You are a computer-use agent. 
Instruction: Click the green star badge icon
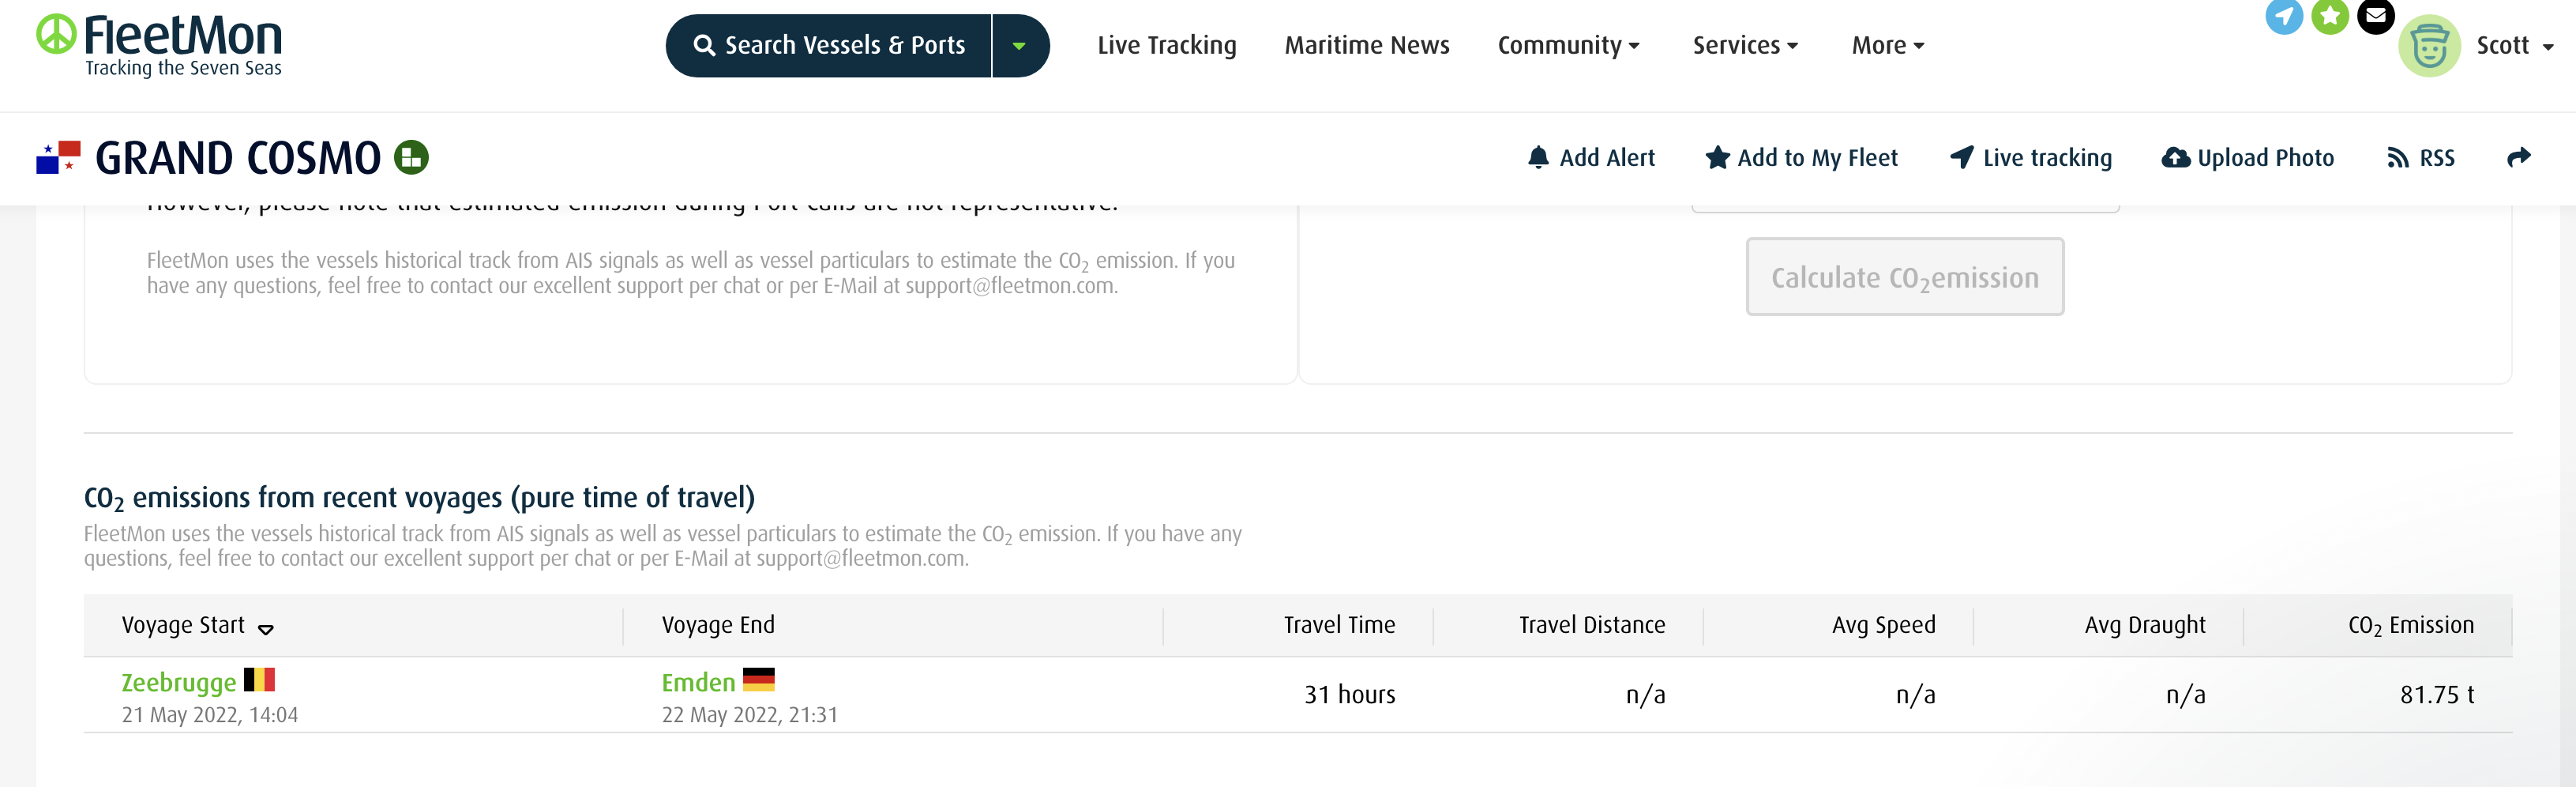pos(2330,16)
